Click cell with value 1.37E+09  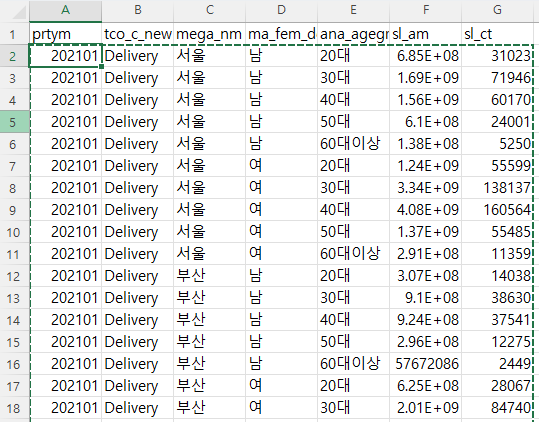point(426,232)
